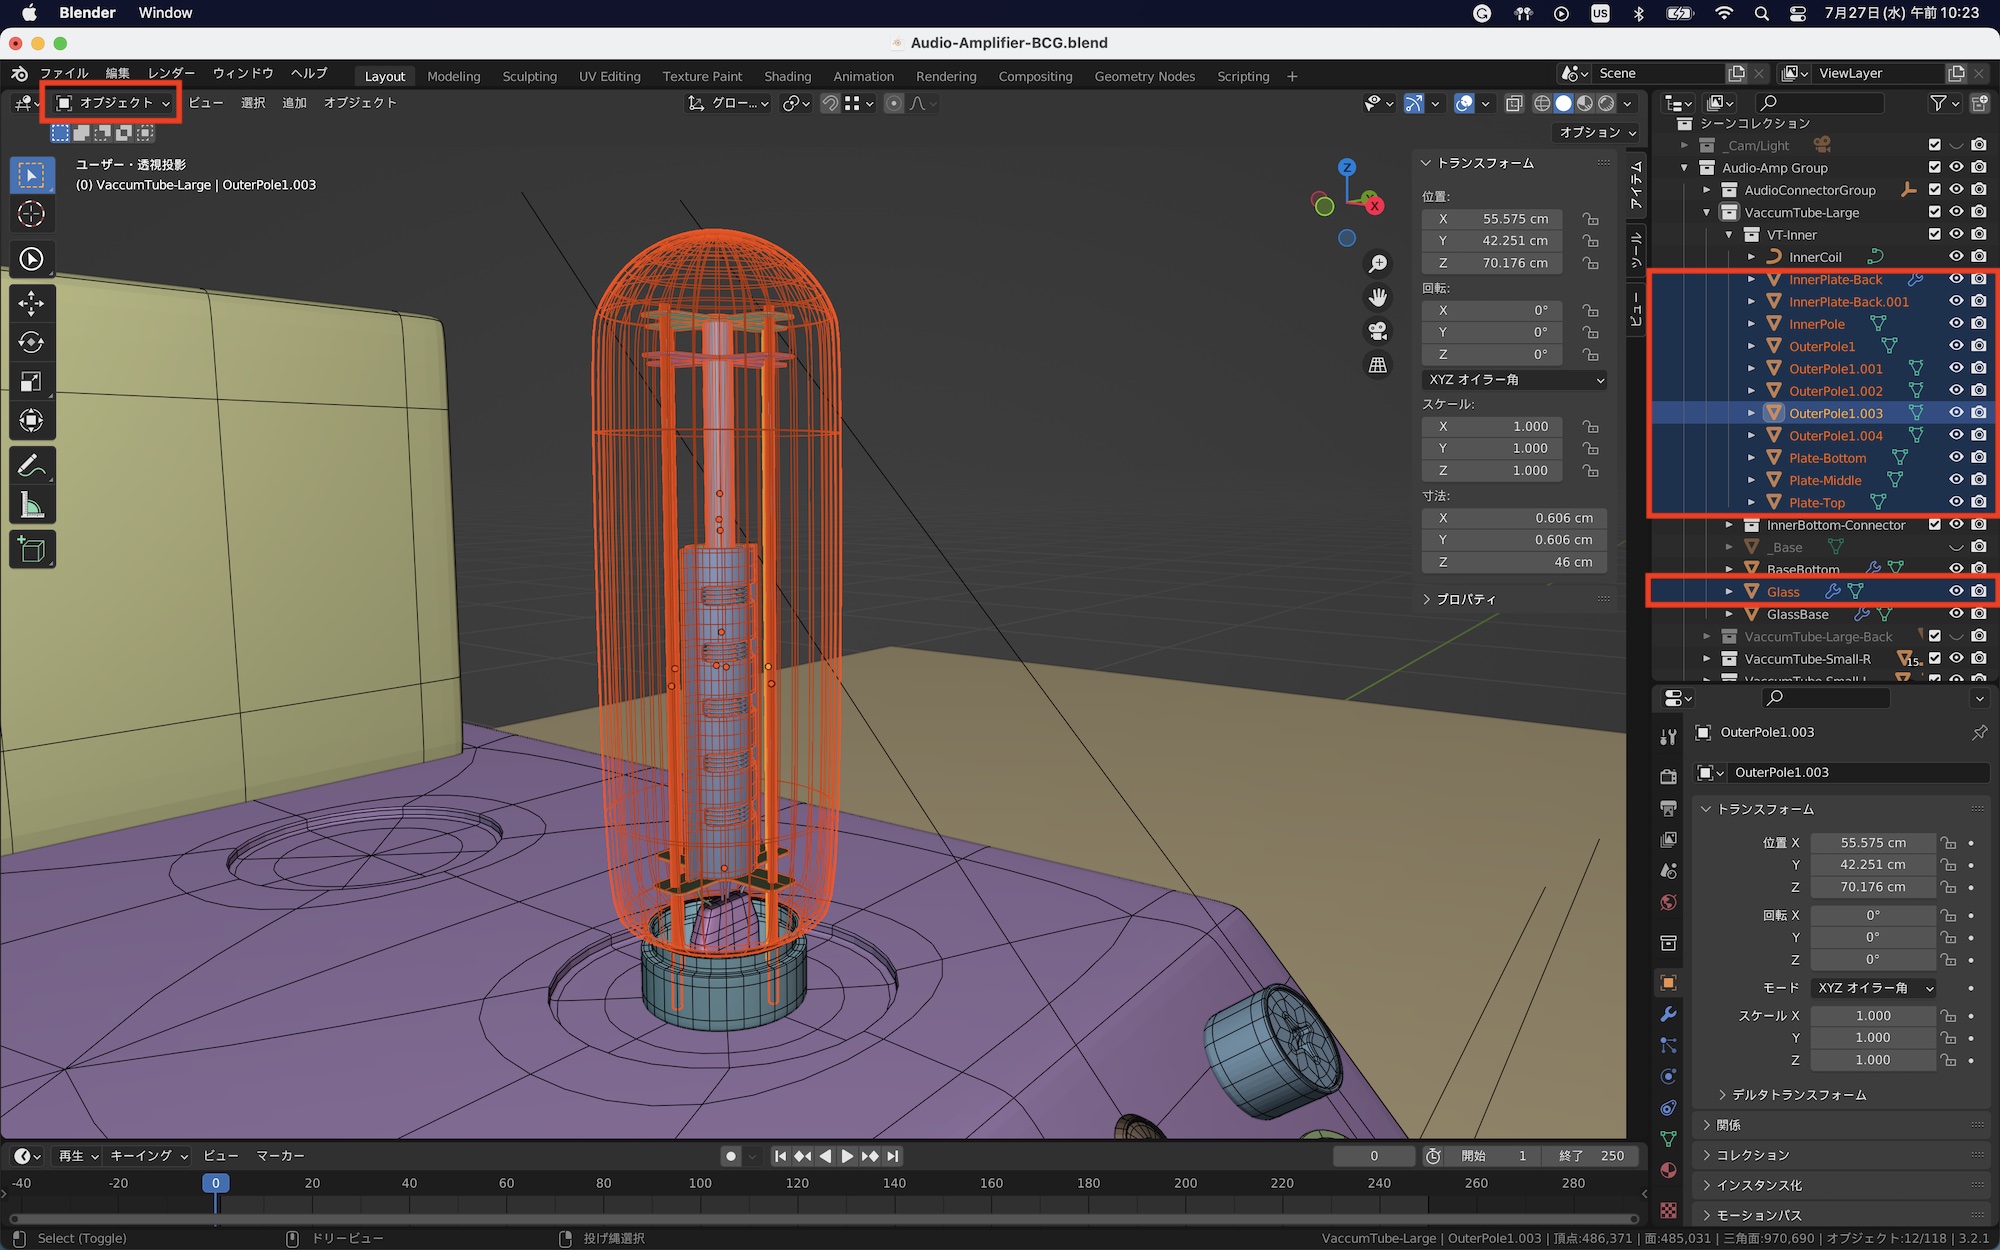Toggle VaccumTube-Large collection exclude checkbox
The image size is (2000, 1250).
click(1934, 212)
